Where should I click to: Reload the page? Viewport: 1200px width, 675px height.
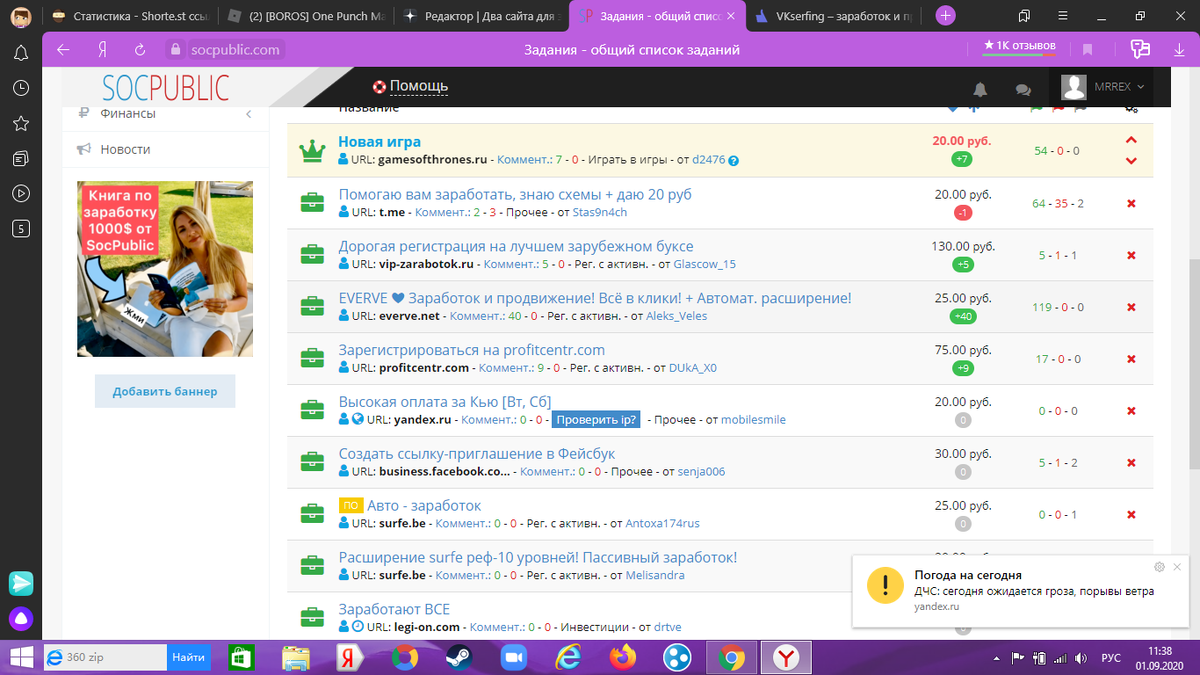click(x=140, y=49)
